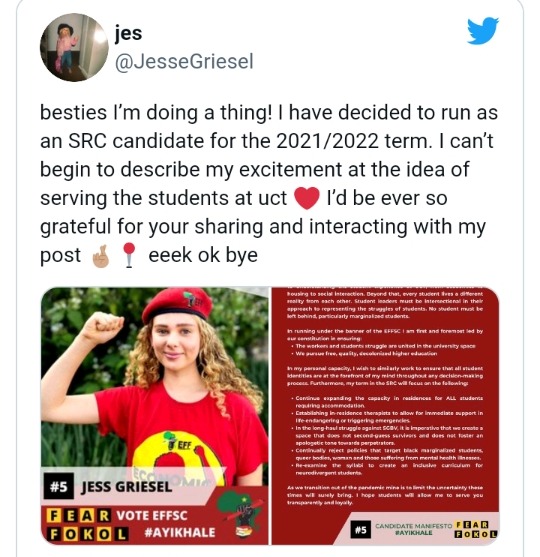Viewport: 540px width, 557px height.
Task: Open the display name jes
Action: pos(128,33)
